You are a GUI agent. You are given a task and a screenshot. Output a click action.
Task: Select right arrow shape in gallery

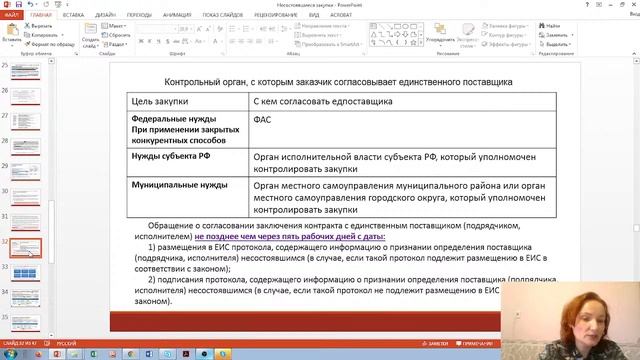coord(398,34)
